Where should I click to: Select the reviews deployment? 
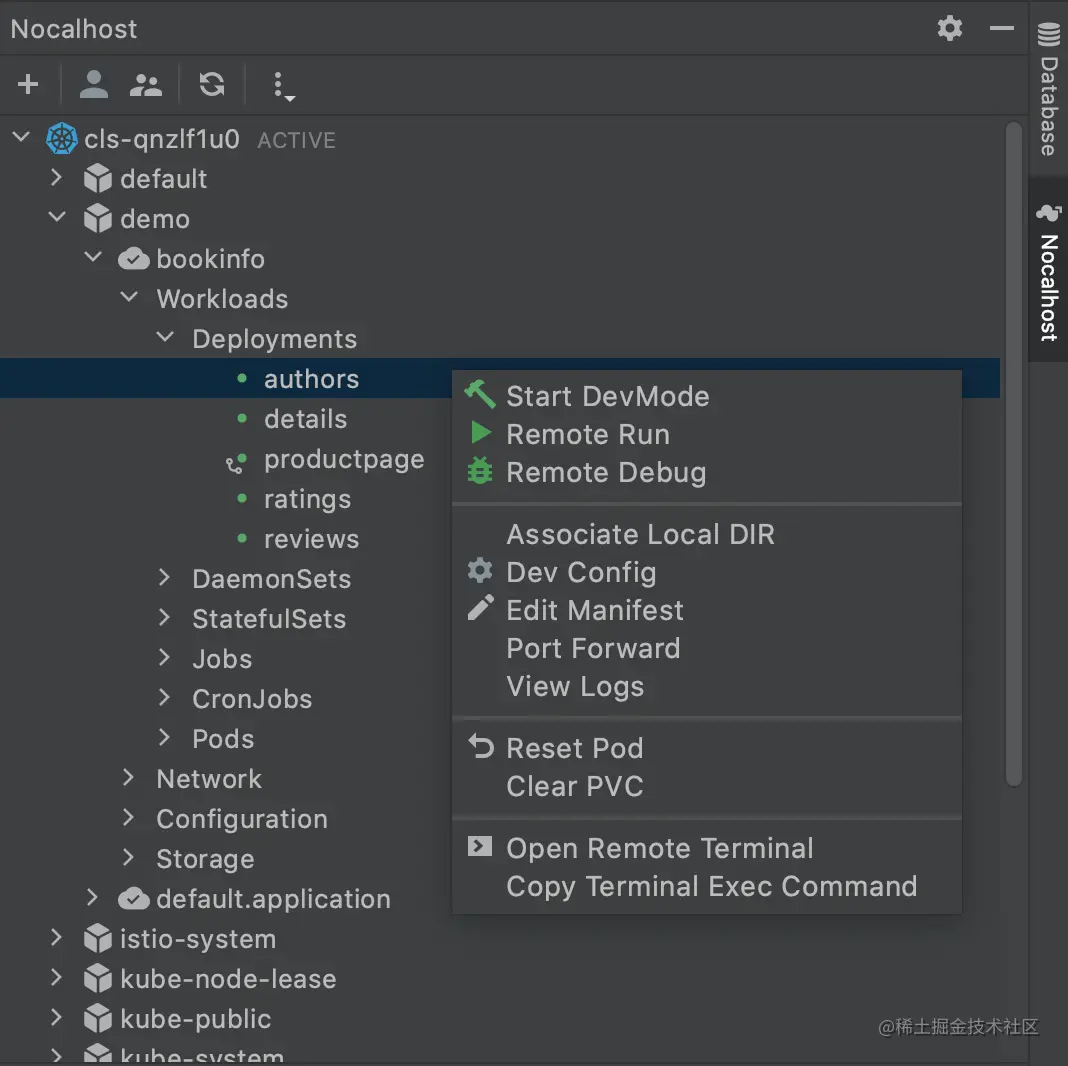pyautogui.click(x=311, y=539)
